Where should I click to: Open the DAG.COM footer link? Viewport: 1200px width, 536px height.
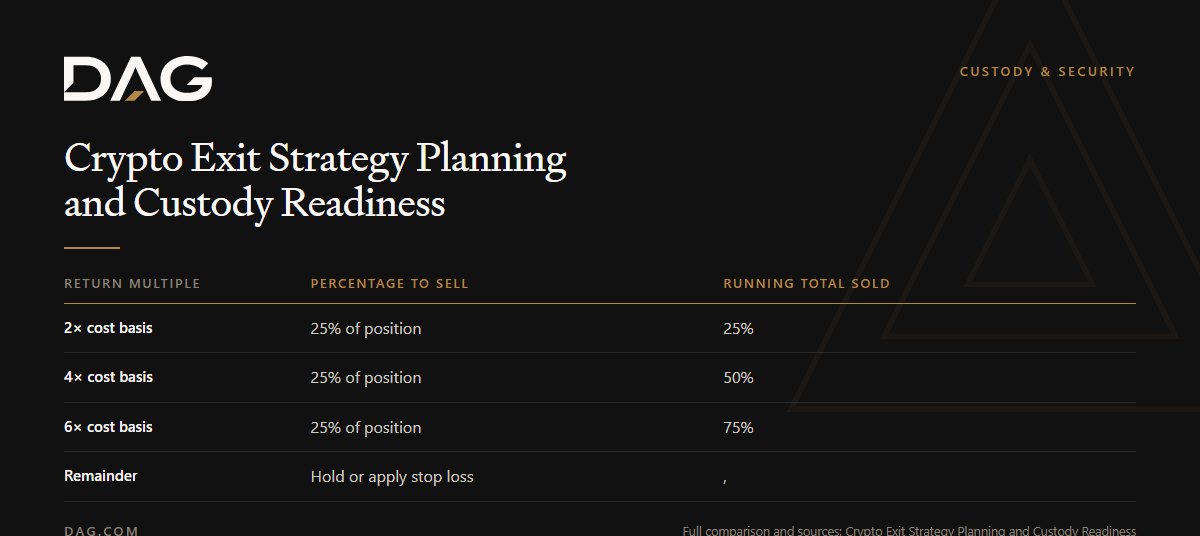click(x=101, y=530)
